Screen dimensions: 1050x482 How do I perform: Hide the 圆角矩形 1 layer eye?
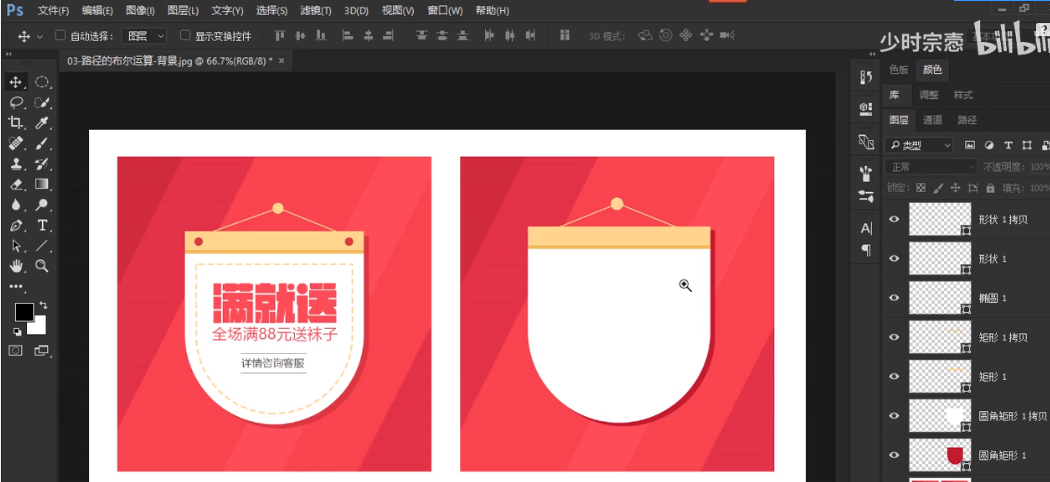pos(894,455)
